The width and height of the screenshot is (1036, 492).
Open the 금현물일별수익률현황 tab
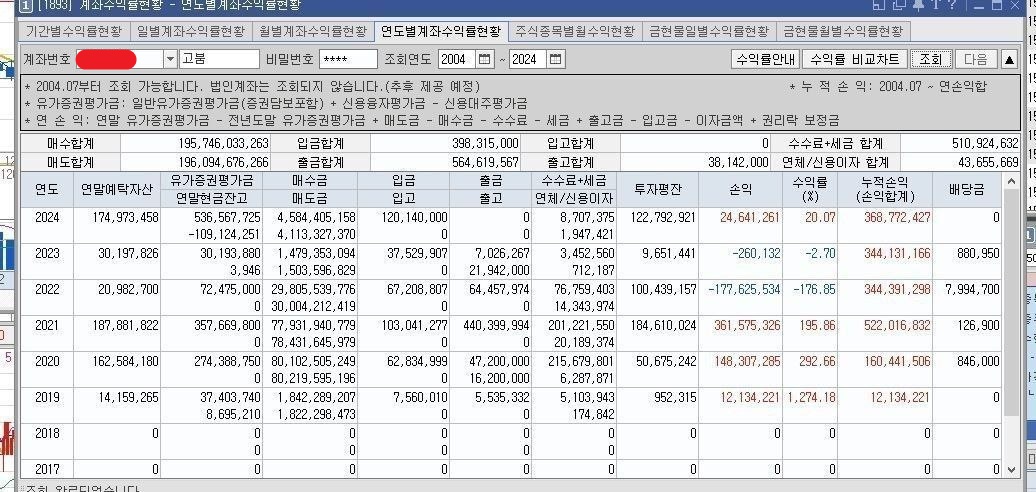(x=709, y=31)
